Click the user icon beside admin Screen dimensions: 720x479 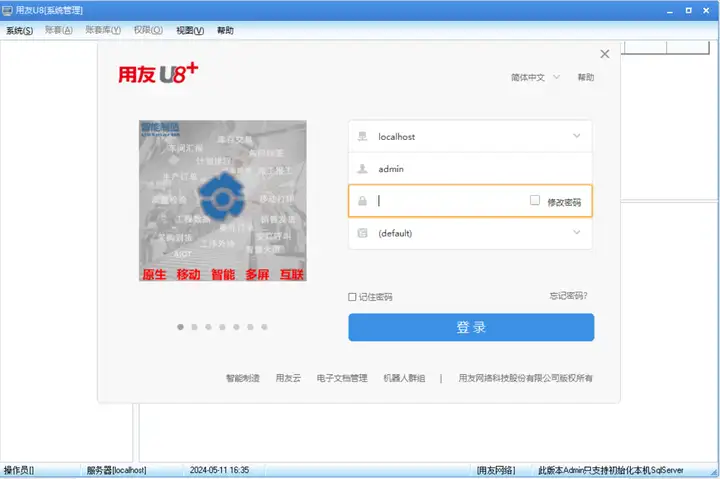[362, 169]
